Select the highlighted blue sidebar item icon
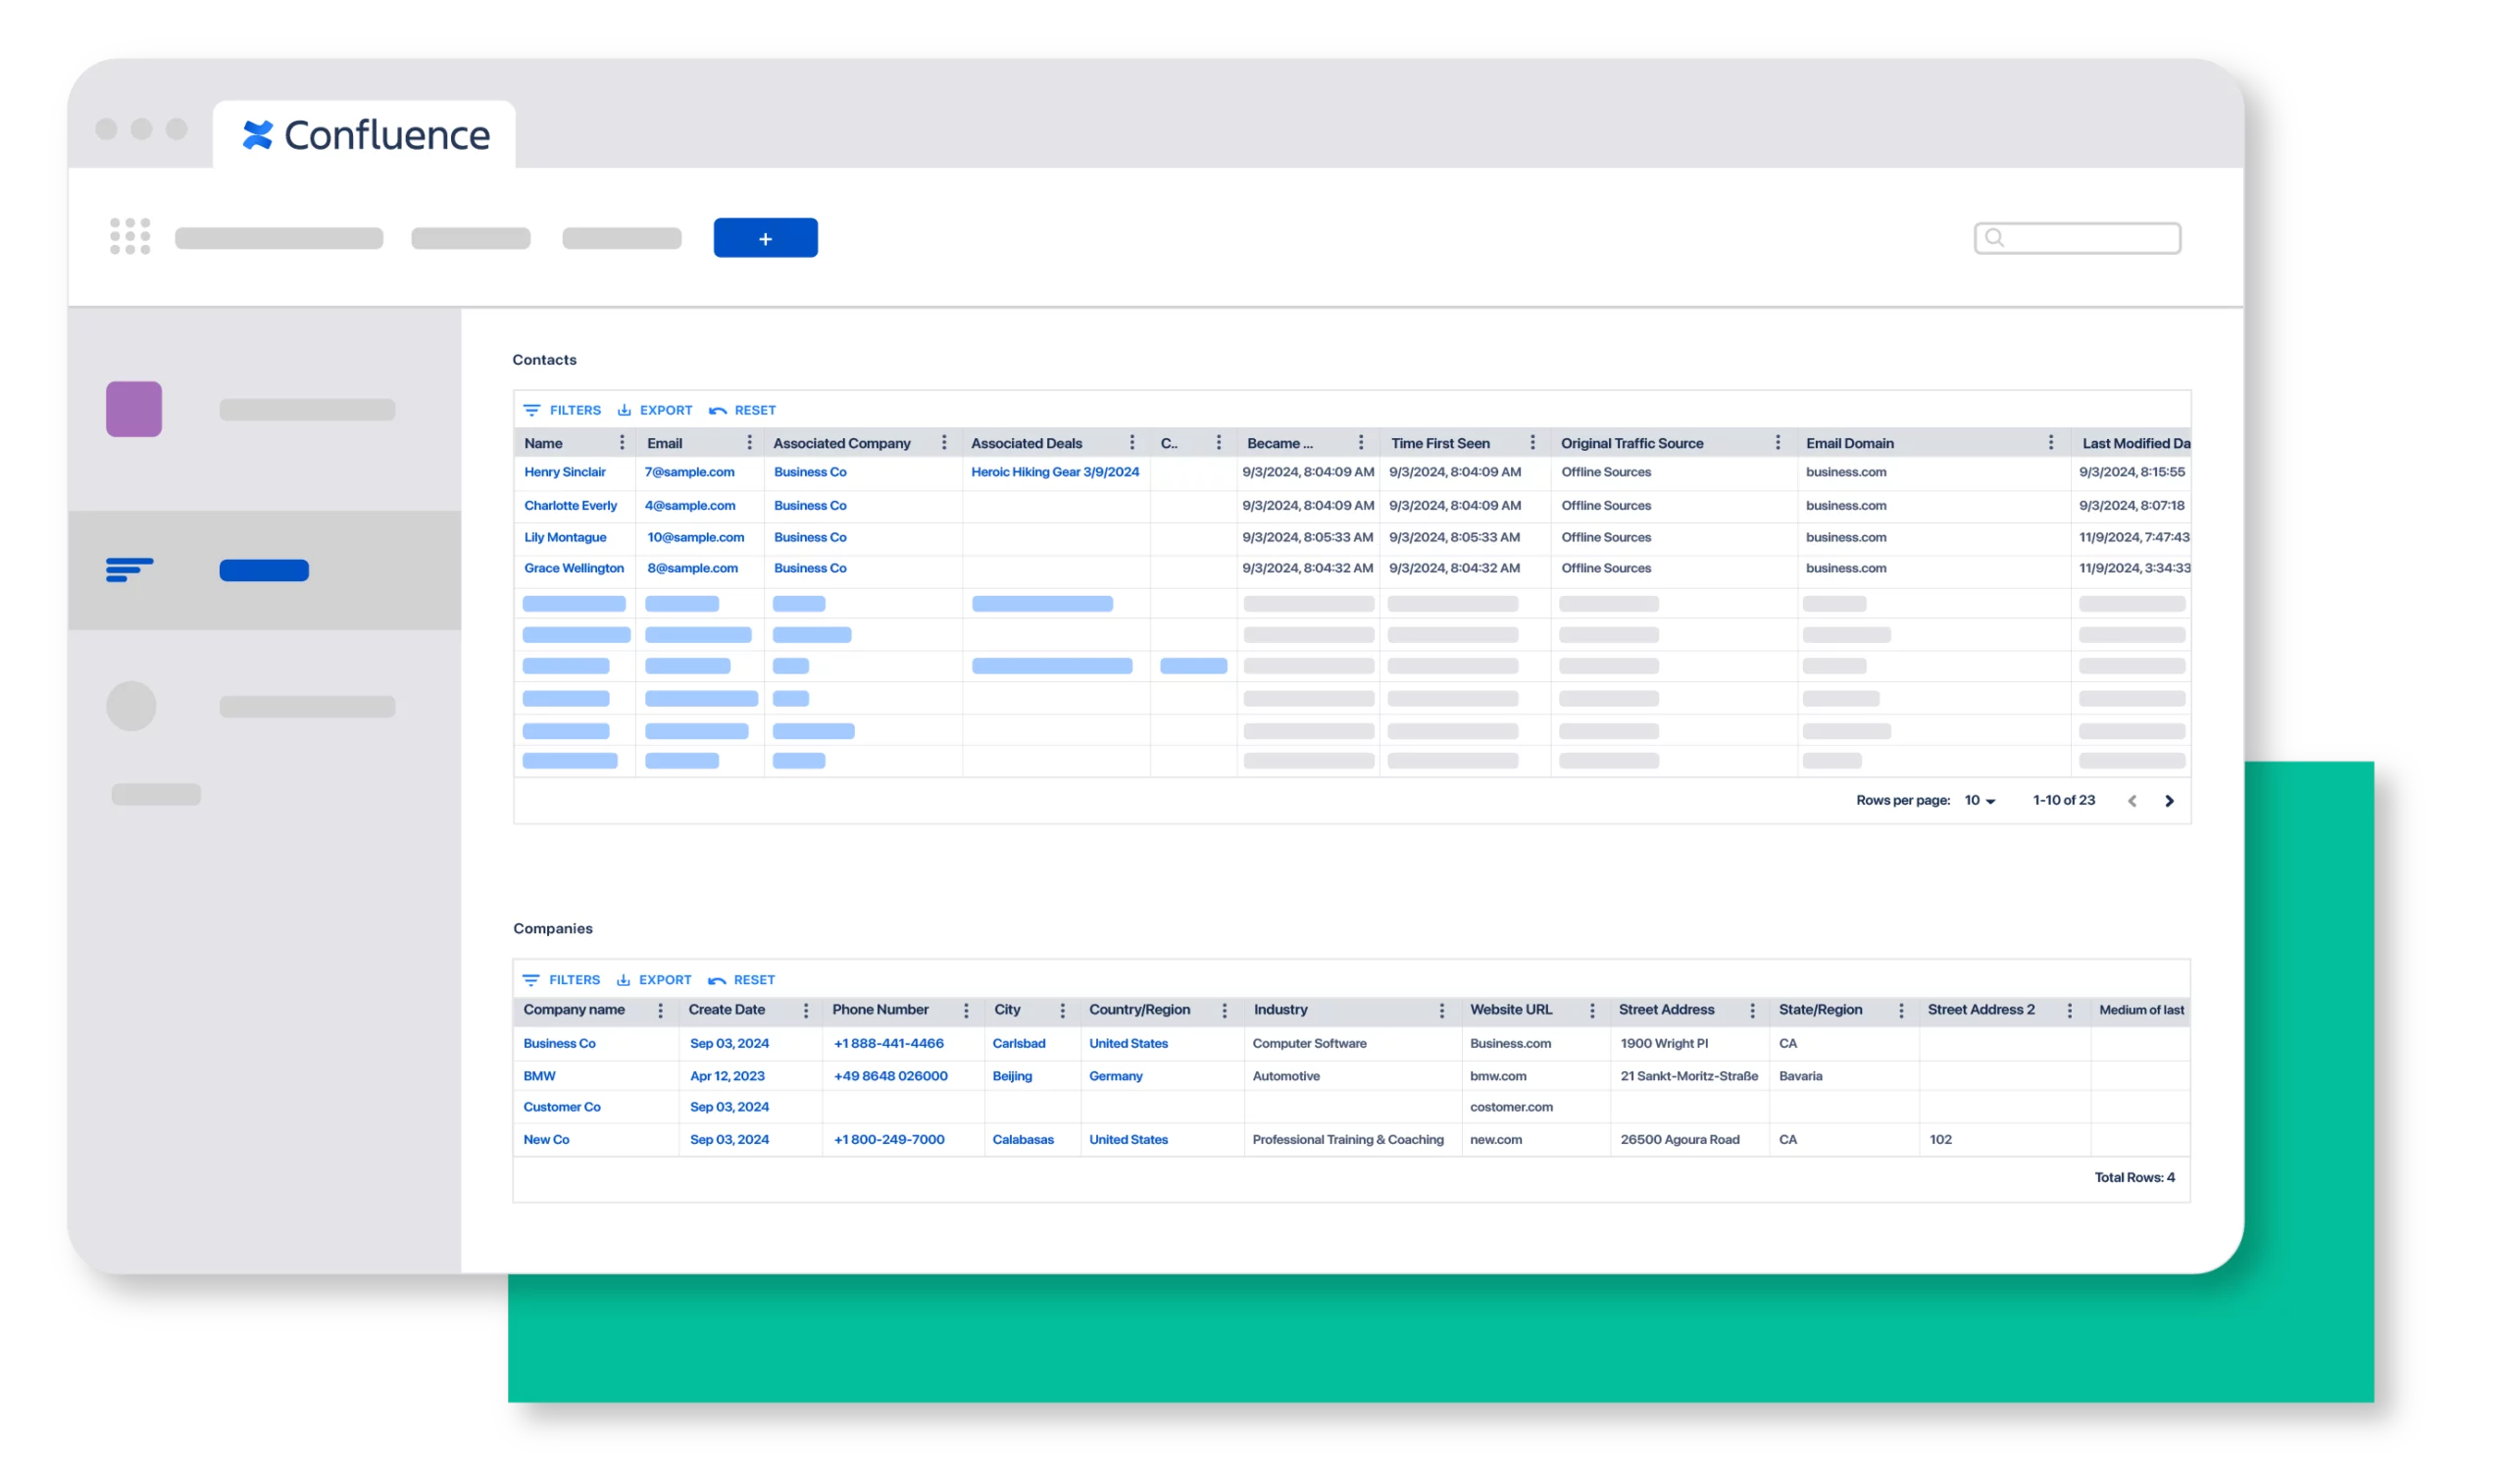The height and width of the screenshot is (1484, 2510). 129,570
